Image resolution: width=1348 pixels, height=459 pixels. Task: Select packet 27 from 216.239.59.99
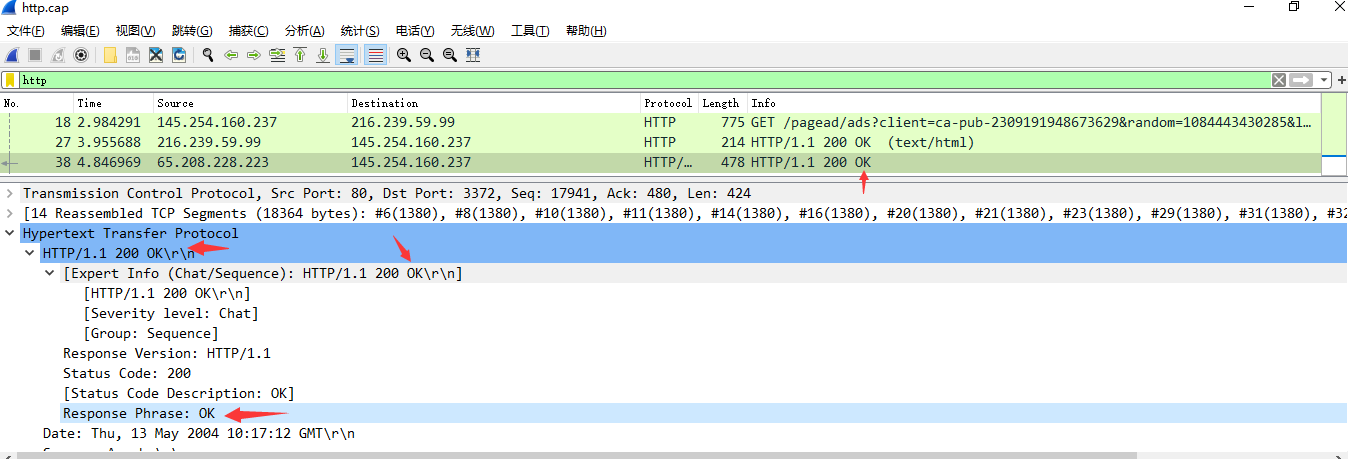pos(400,142)
